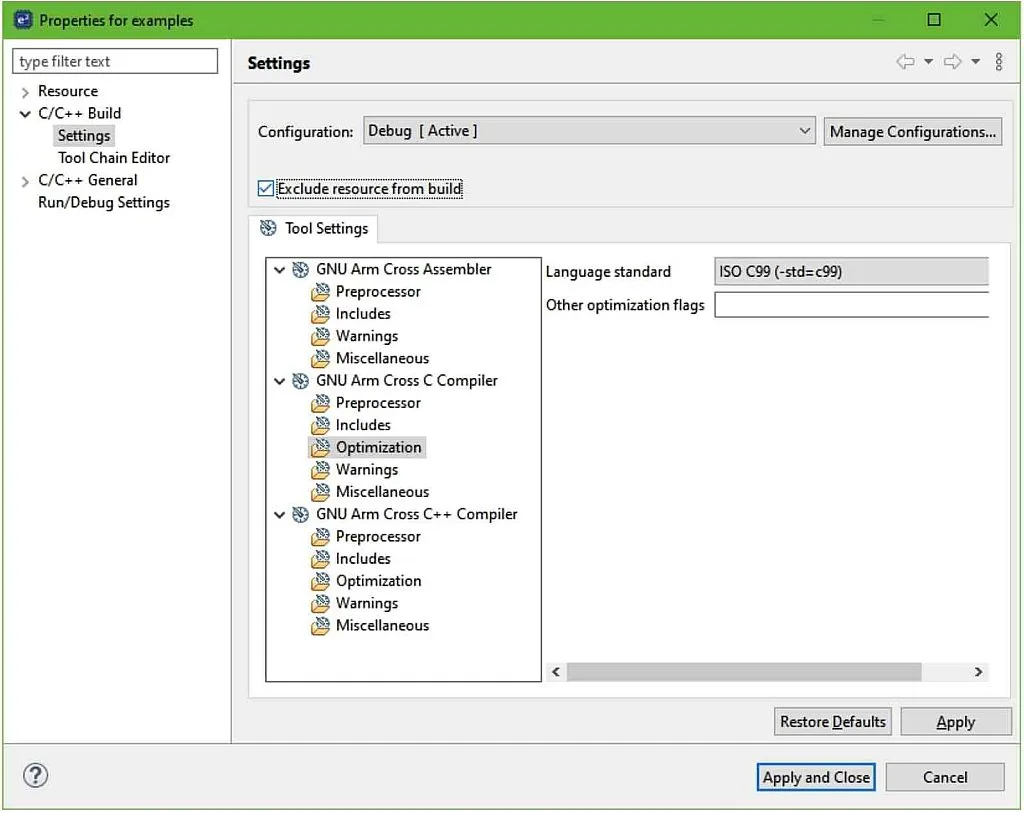Open the vertical three-dot menu icon
Image resolution: width=1024 pixels, height=813 pixels.
[999, 61]
